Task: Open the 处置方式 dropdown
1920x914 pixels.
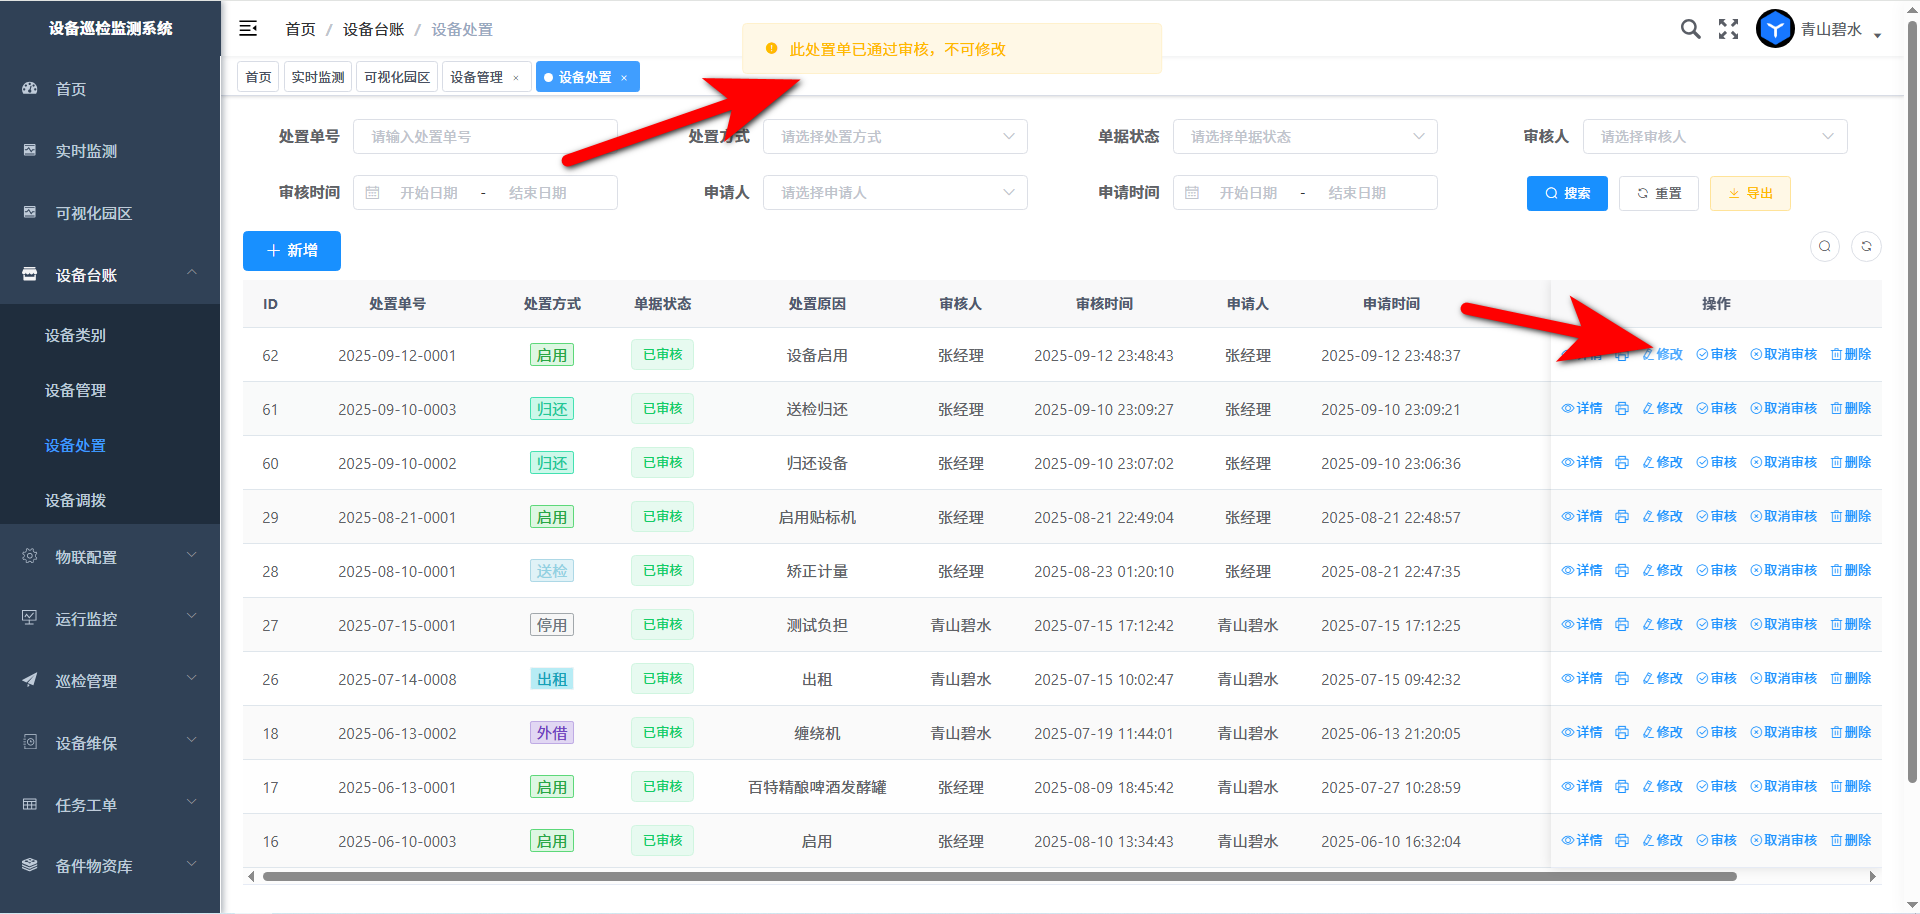Action: click(x=895, y=137)
